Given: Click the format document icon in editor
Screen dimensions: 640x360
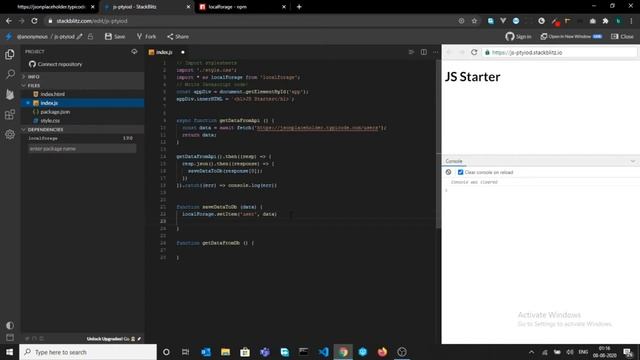Looking at the screenshot, I should (411, 52).
